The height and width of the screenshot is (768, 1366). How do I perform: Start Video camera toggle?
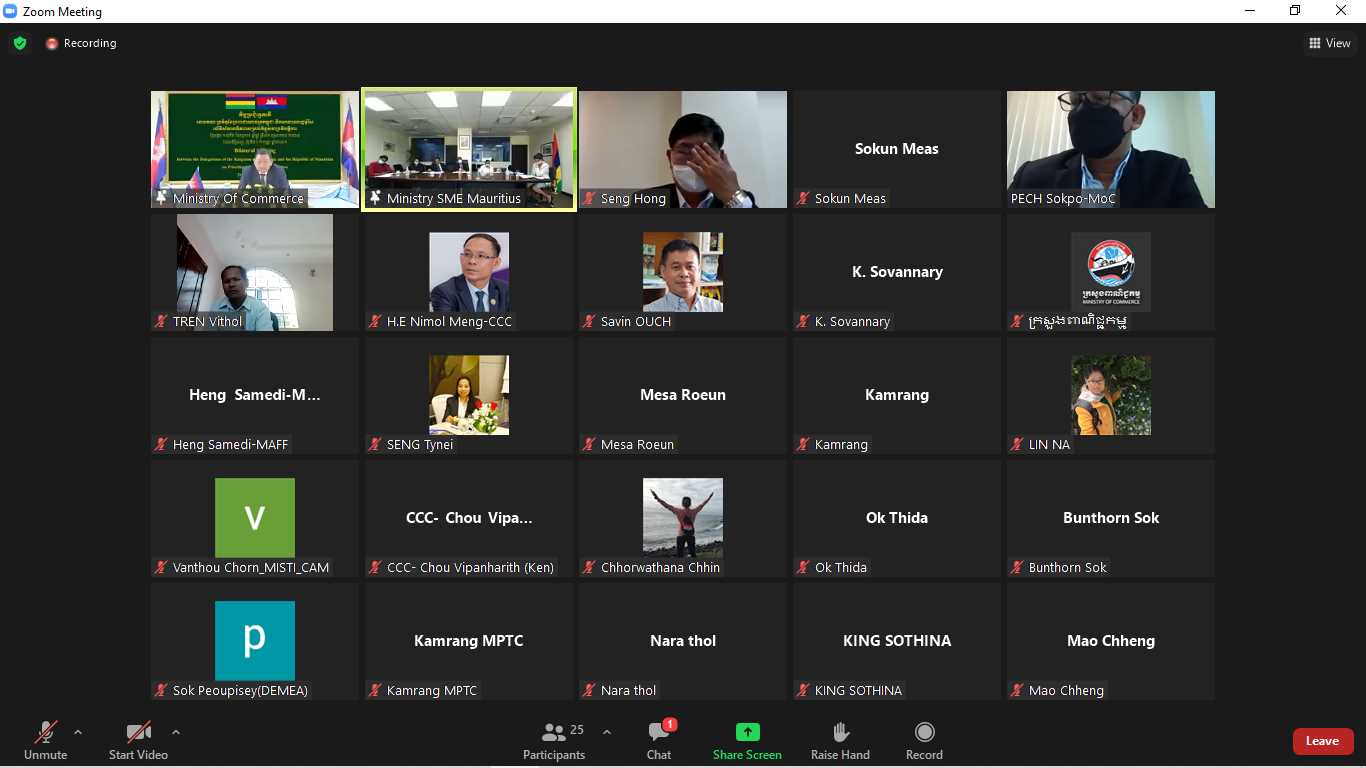click(138, 740)
